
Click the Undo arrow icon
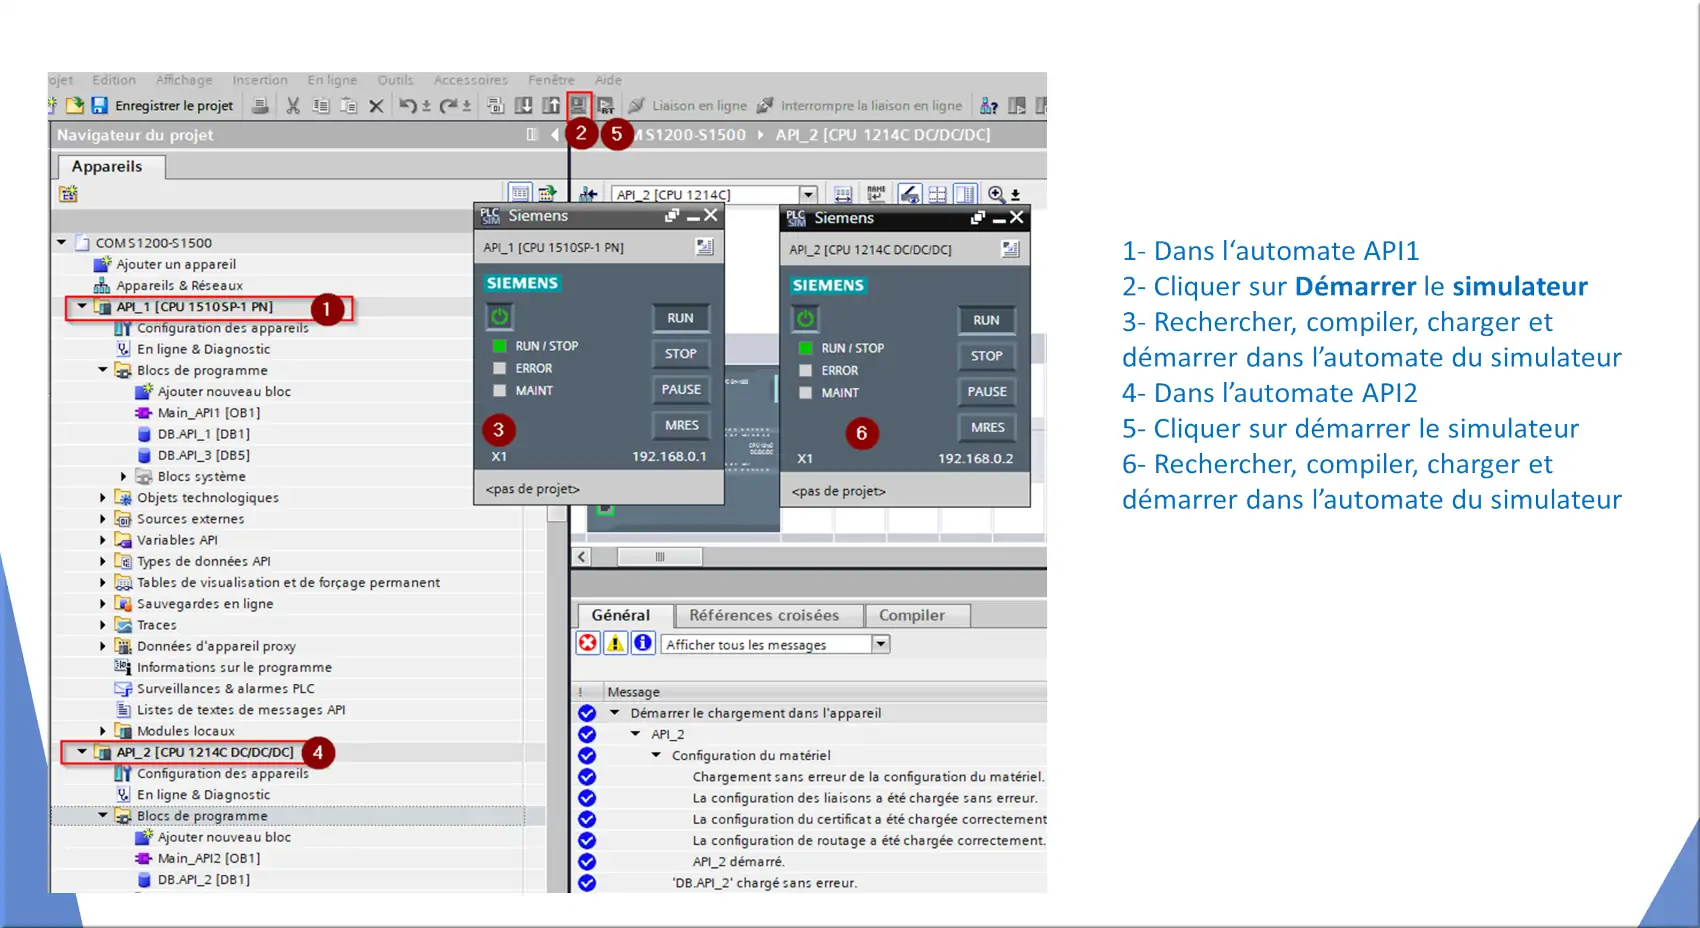[408, 105]
